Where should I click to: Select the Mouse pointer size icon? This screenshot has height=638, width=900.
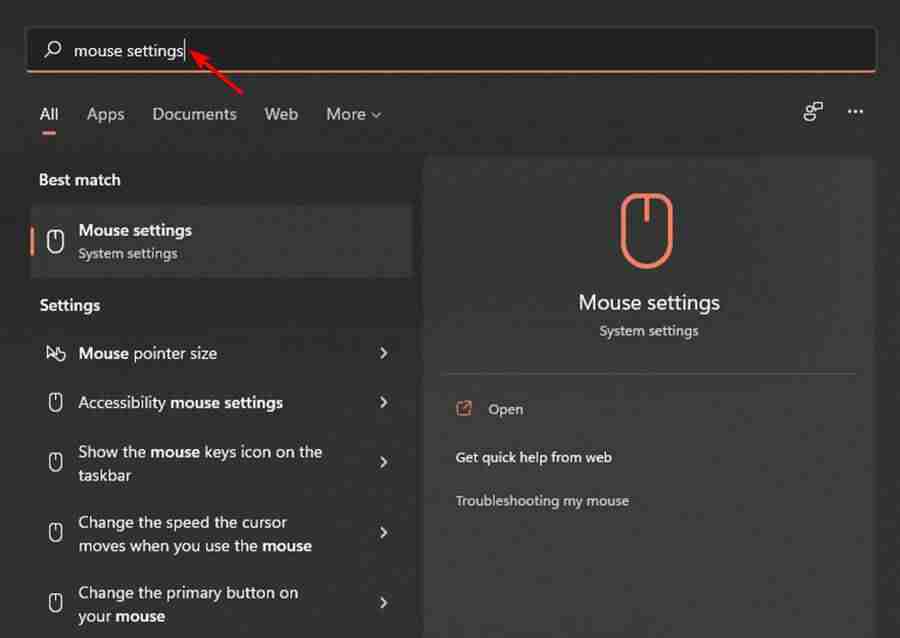pos(55,353)
